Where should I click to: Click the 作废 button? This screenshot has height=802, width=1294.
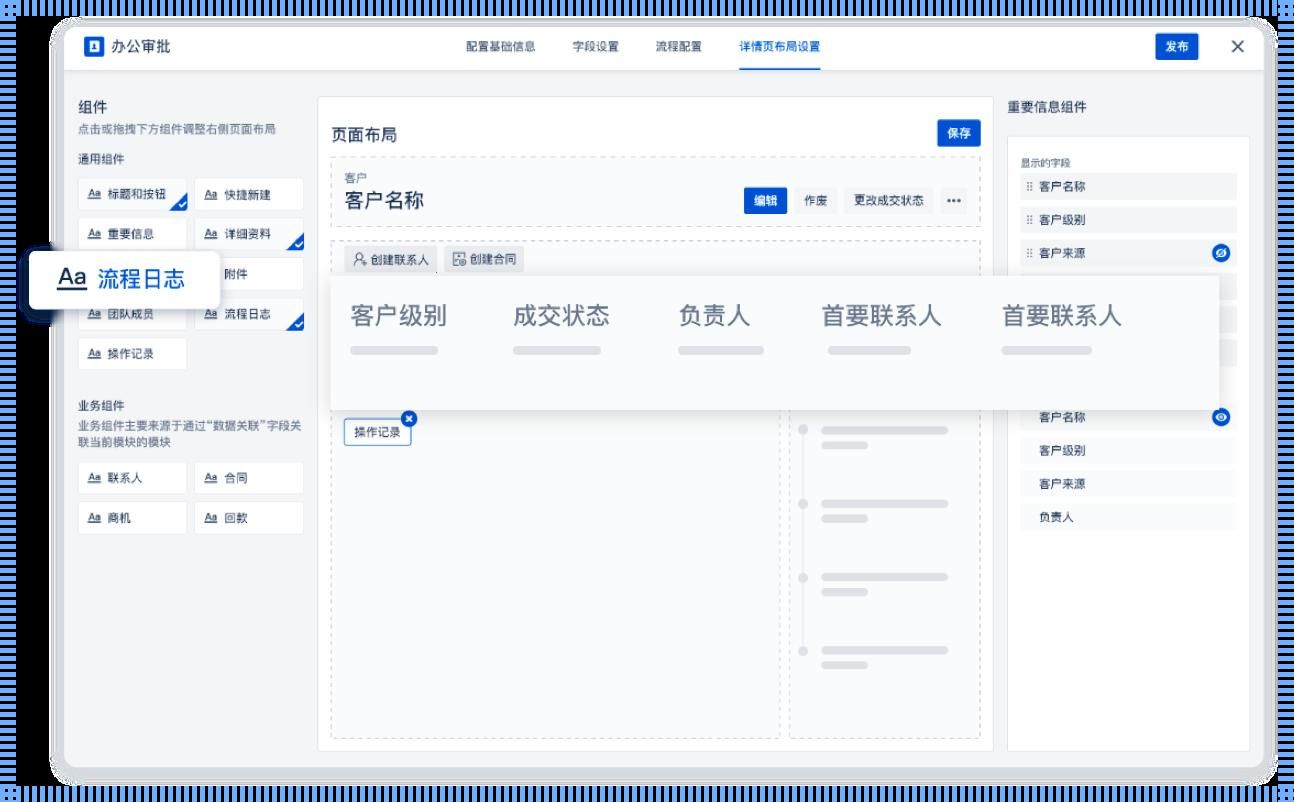(x=815, y=200)
